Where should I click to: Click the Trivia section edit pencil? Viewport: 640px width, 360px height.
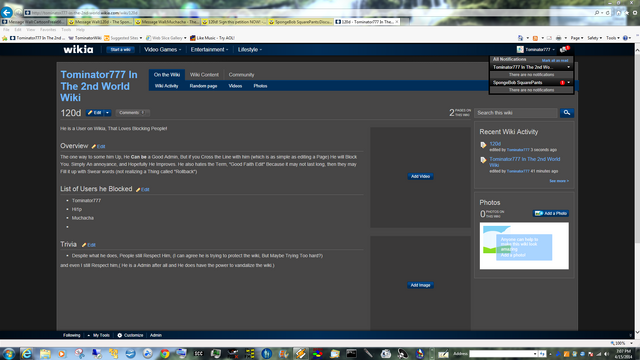click(84, 245)
